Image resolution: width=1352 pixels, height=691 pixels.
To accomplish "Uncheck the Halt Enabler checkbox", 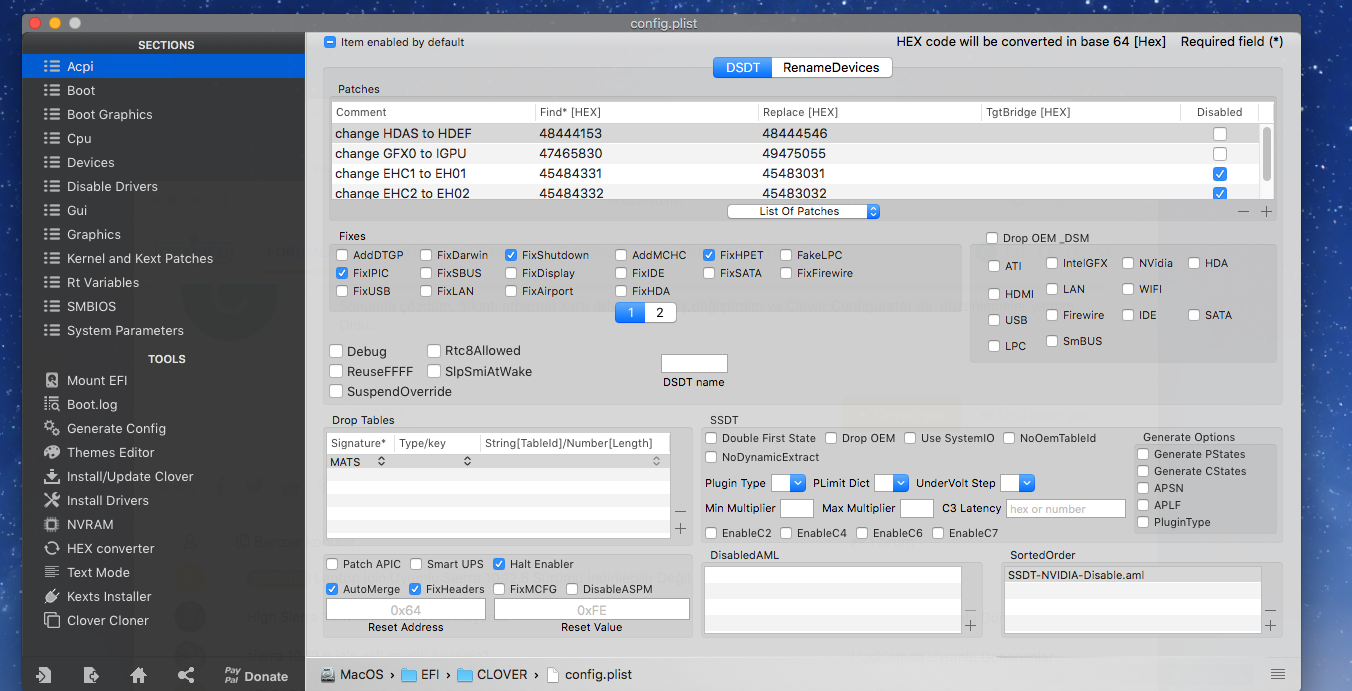I will (x=500, y=564).
